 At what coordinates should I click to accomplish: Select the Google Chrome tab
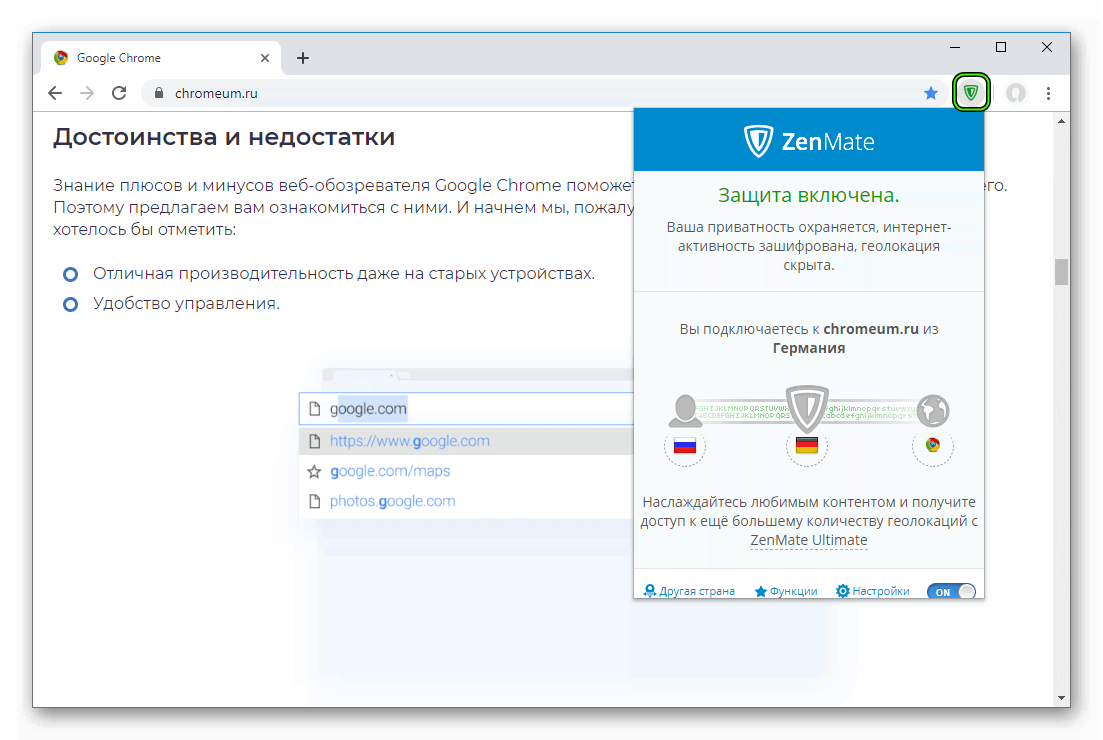(x=162, y=58)
